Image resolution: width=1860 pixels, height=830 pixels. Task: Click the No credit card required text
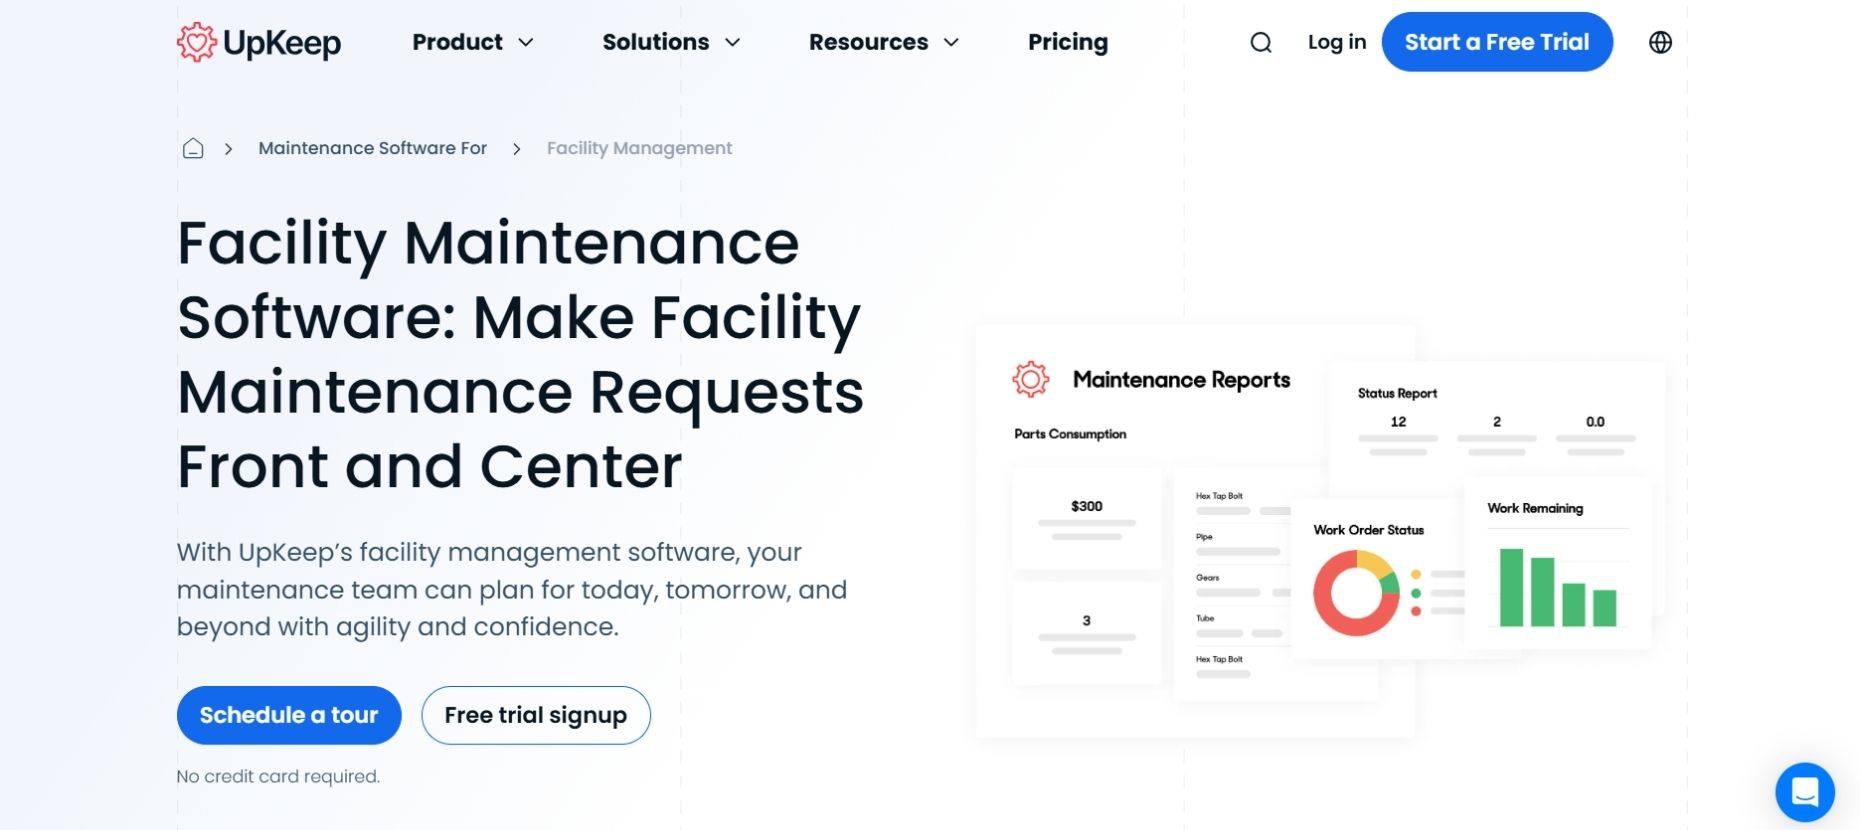pyautogui.click(x=278, y=776)
